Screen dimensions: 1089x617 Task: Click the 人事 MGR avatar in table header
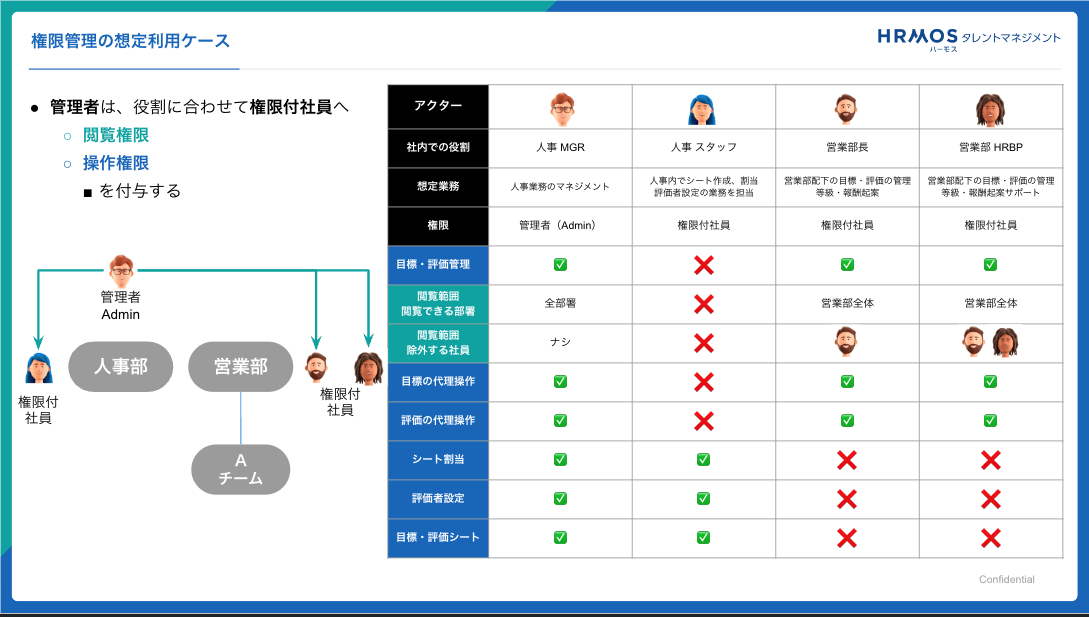(x=560, y=107)
